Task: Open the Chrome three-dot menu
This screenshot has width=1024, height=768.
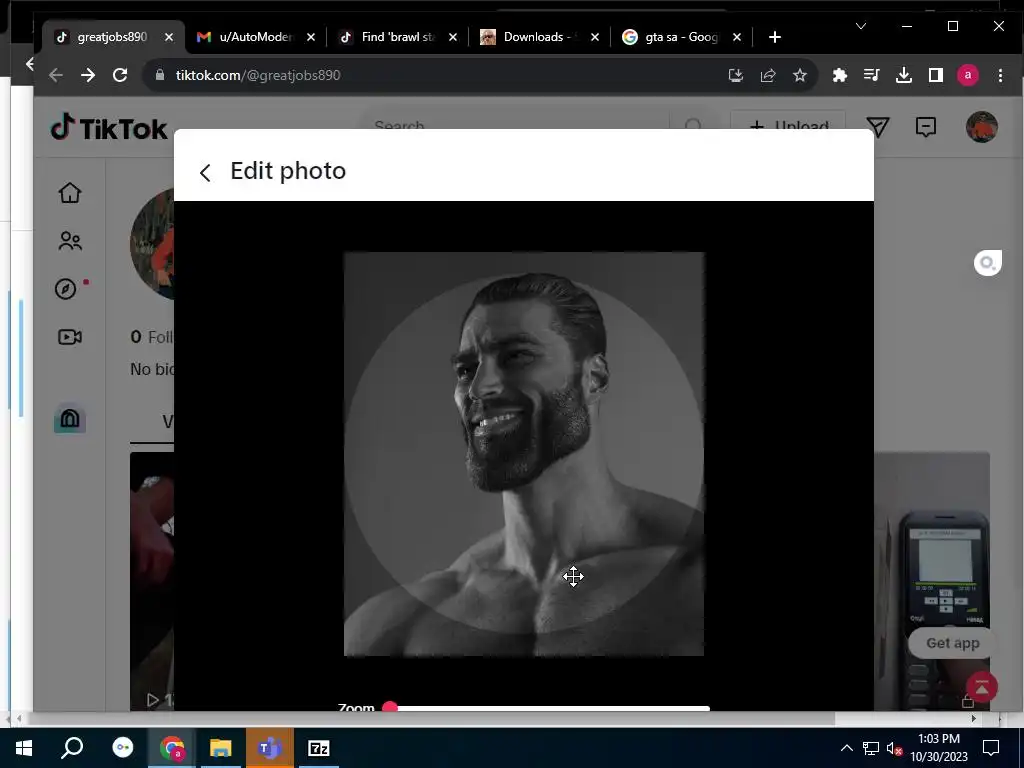Action: [x=1000, y=75]
